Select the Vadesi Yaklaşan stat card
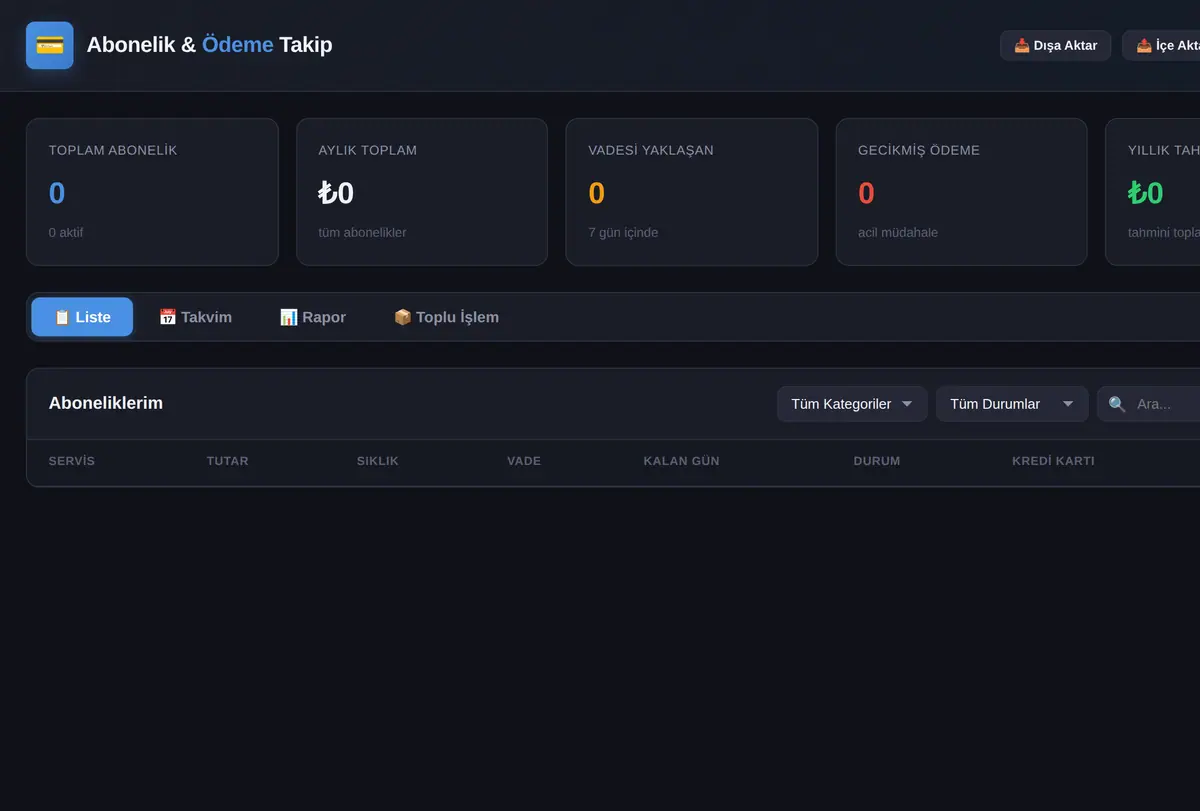The width and height of the screenshot is (1200, 811). (692, 192)
